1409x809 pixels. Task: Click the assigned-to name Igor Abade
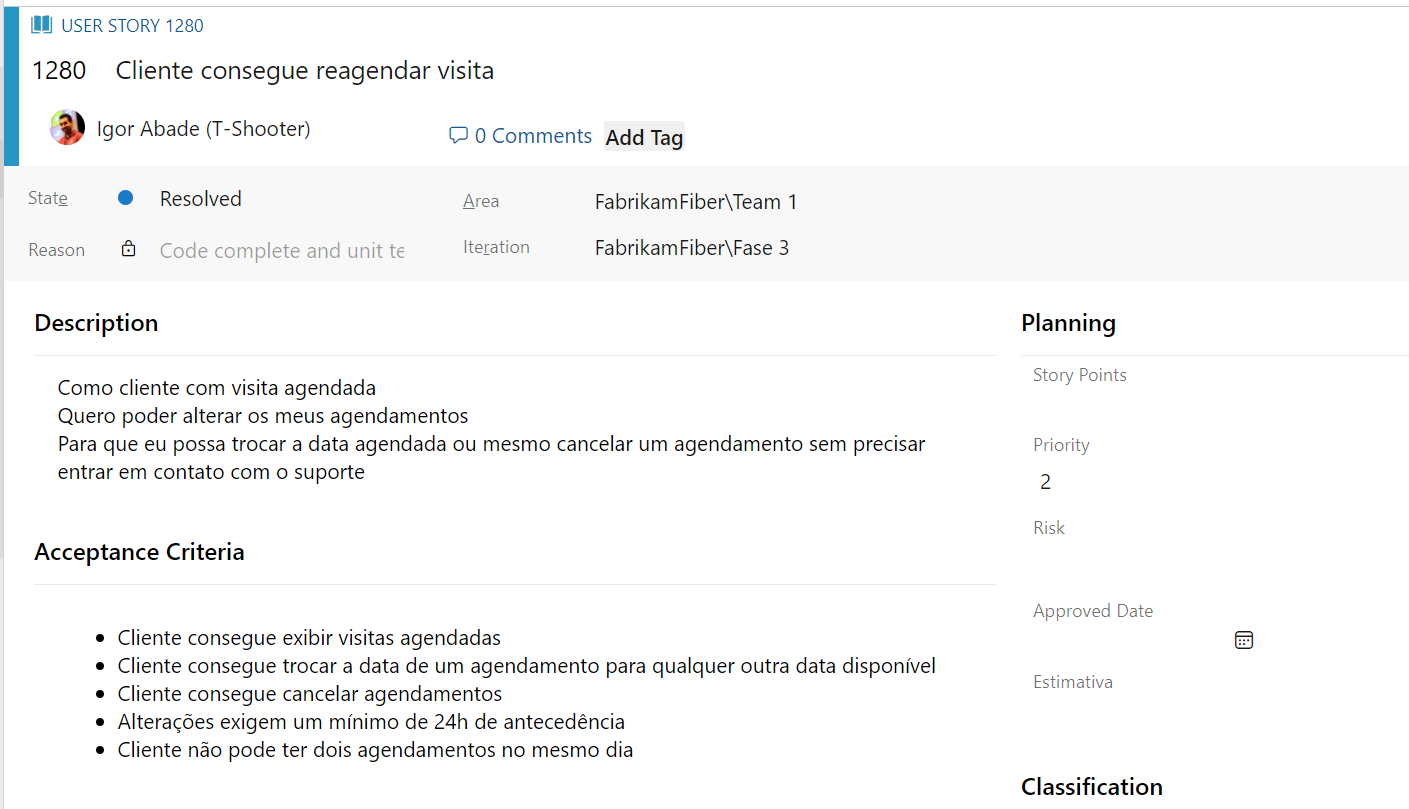(203, 129)
